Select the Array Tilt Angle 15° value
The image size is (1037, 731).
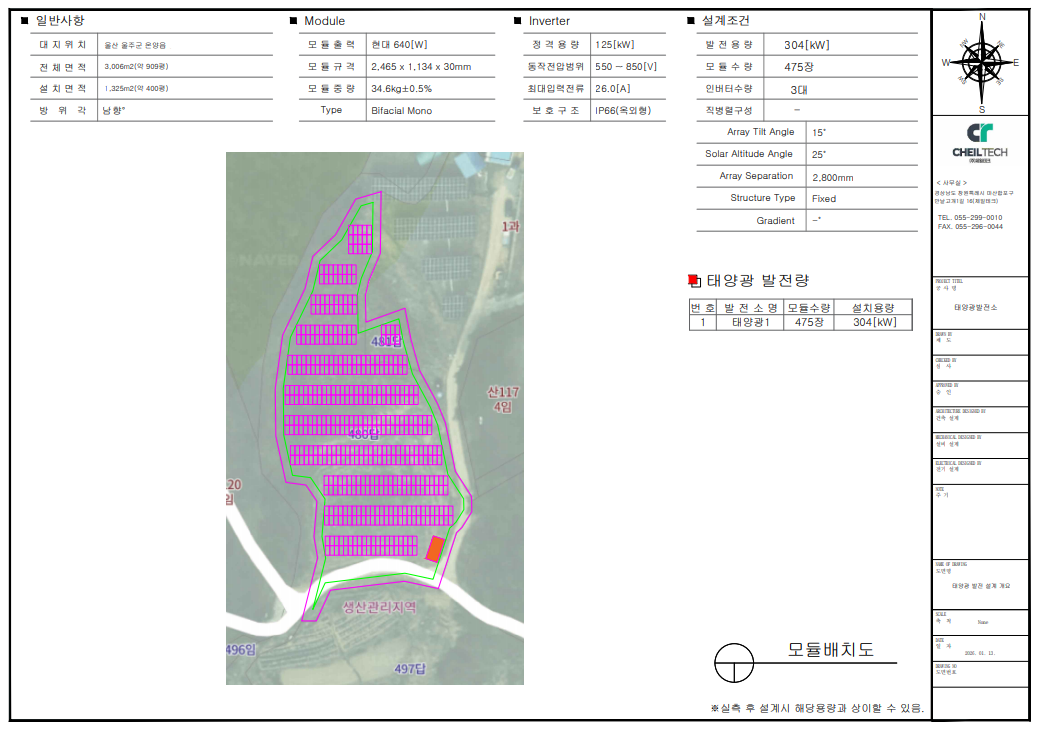(x=819, y=132)
